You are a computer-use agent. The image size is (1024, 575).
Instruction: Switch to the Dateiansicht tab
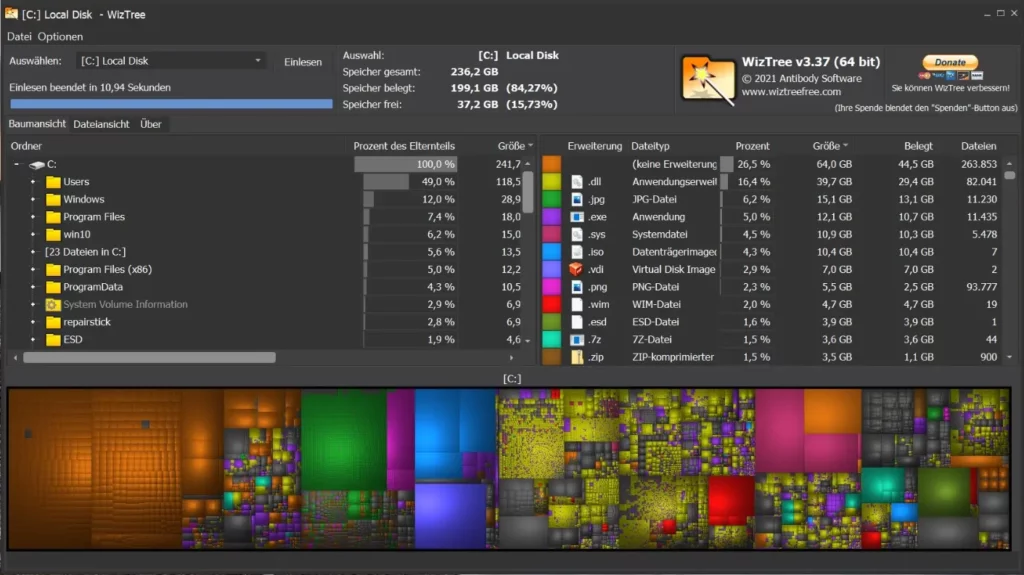(x=102, y=124)
